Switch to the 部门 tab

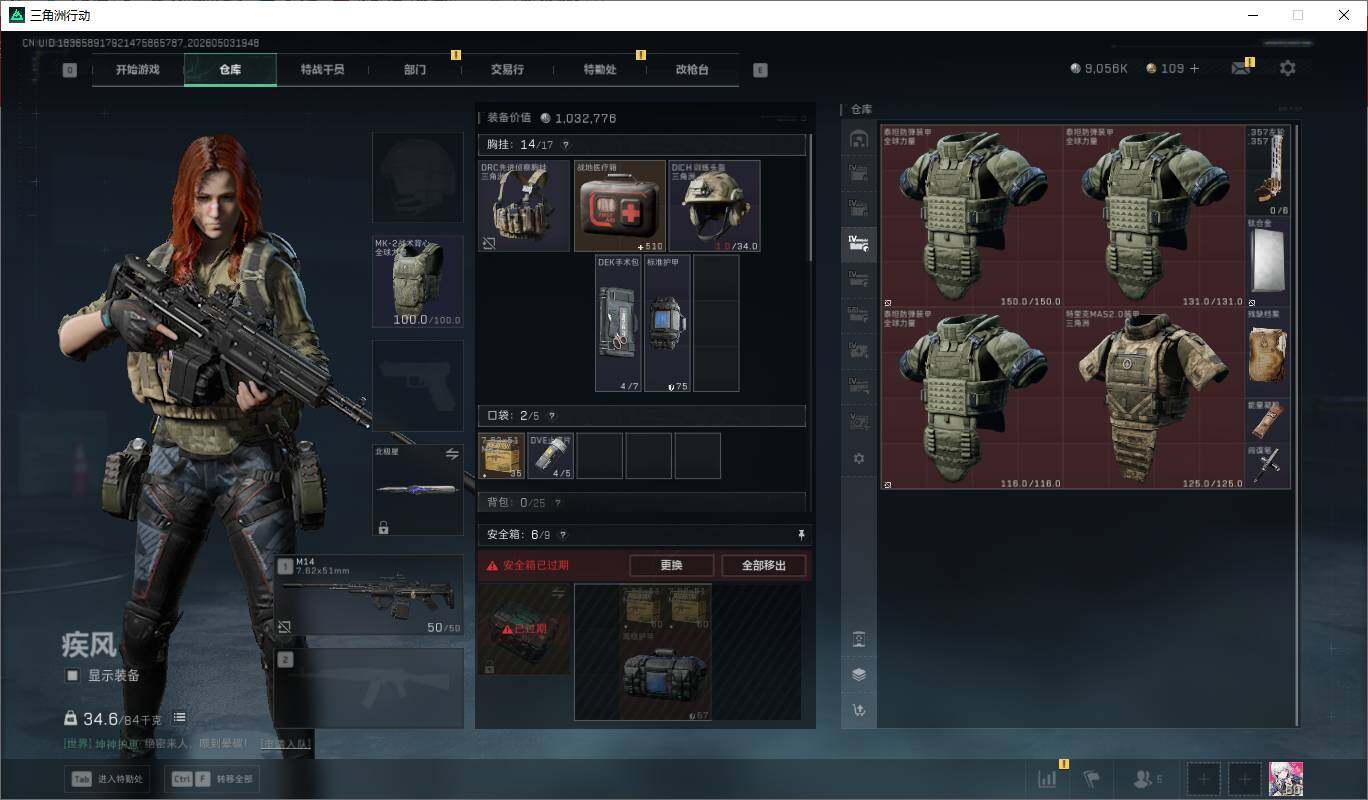coord(415,70)
